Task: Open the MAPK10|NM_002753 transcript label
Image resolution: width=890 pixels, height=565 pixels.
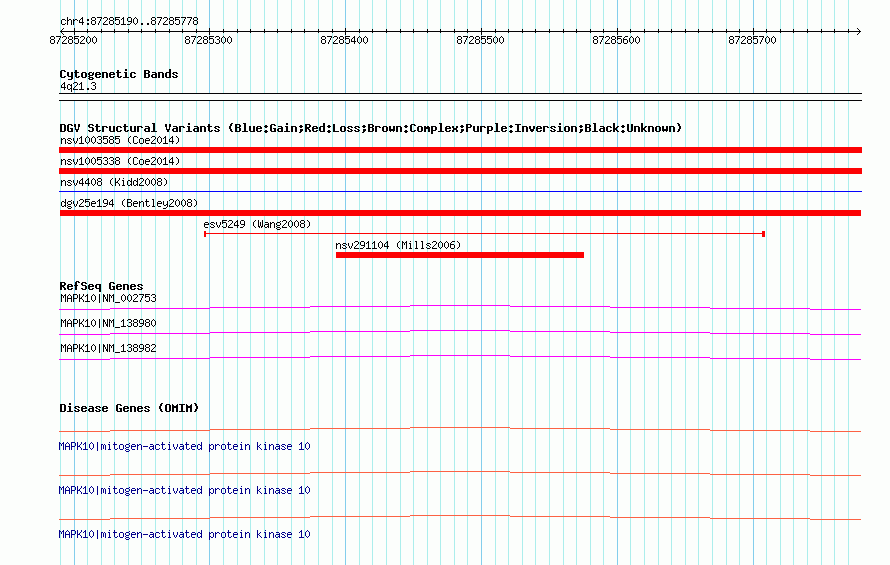Action: [108, 299]
